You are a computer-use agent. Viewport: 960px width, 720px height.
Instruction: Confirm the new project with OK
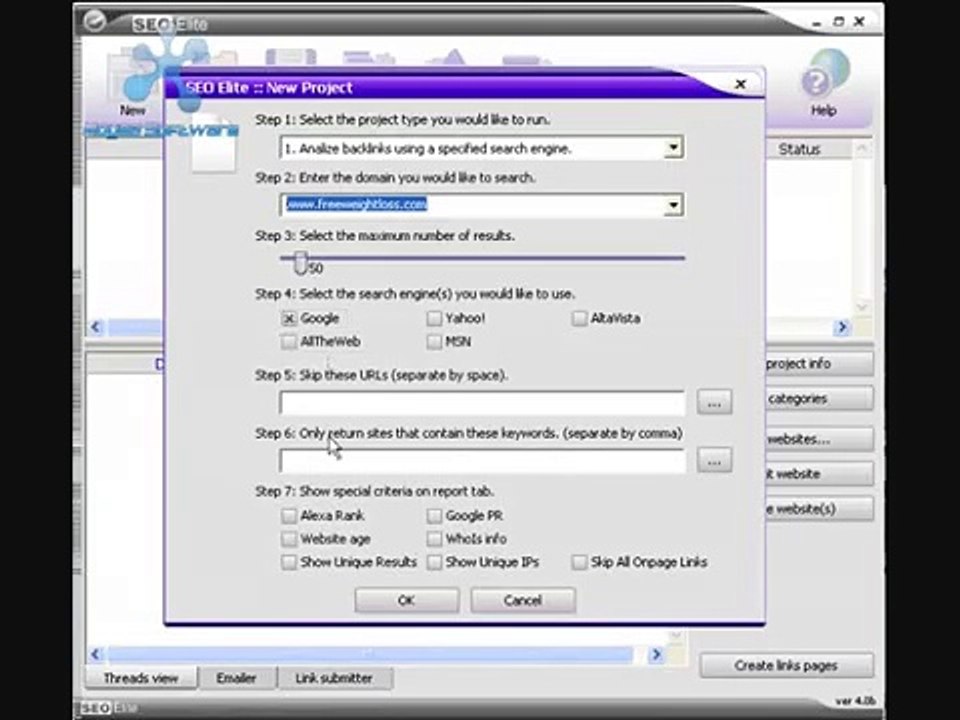coord(407,601)
